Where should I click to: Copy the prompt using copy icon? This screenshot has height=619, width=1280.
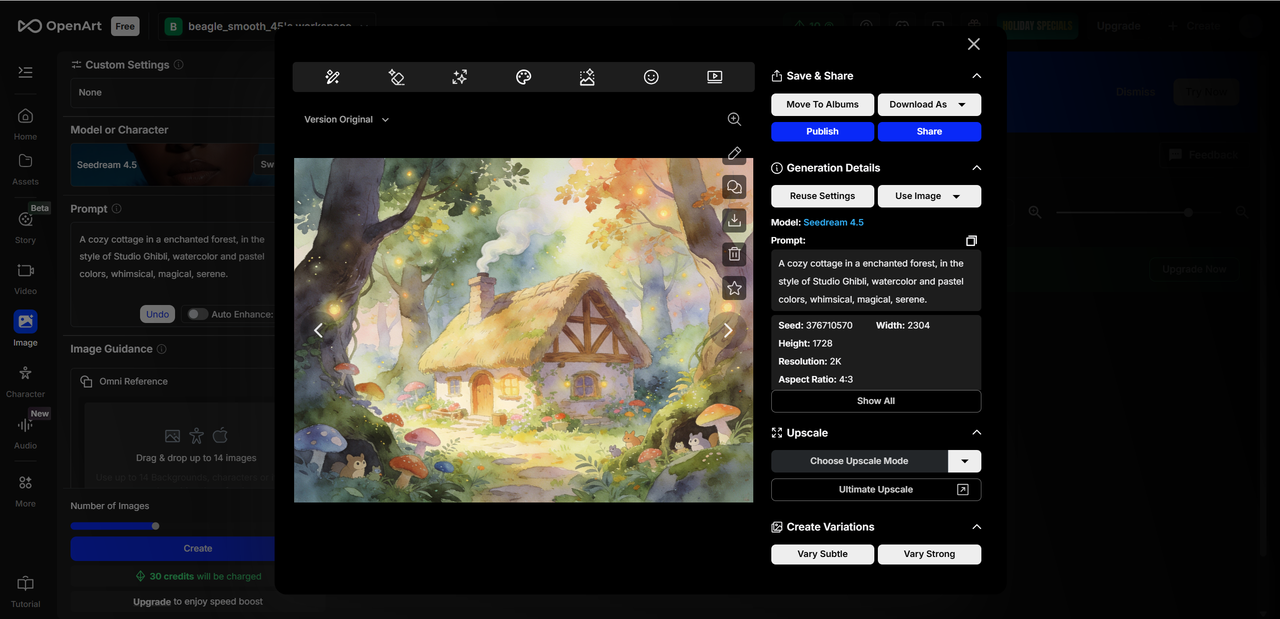click(971, 241)
